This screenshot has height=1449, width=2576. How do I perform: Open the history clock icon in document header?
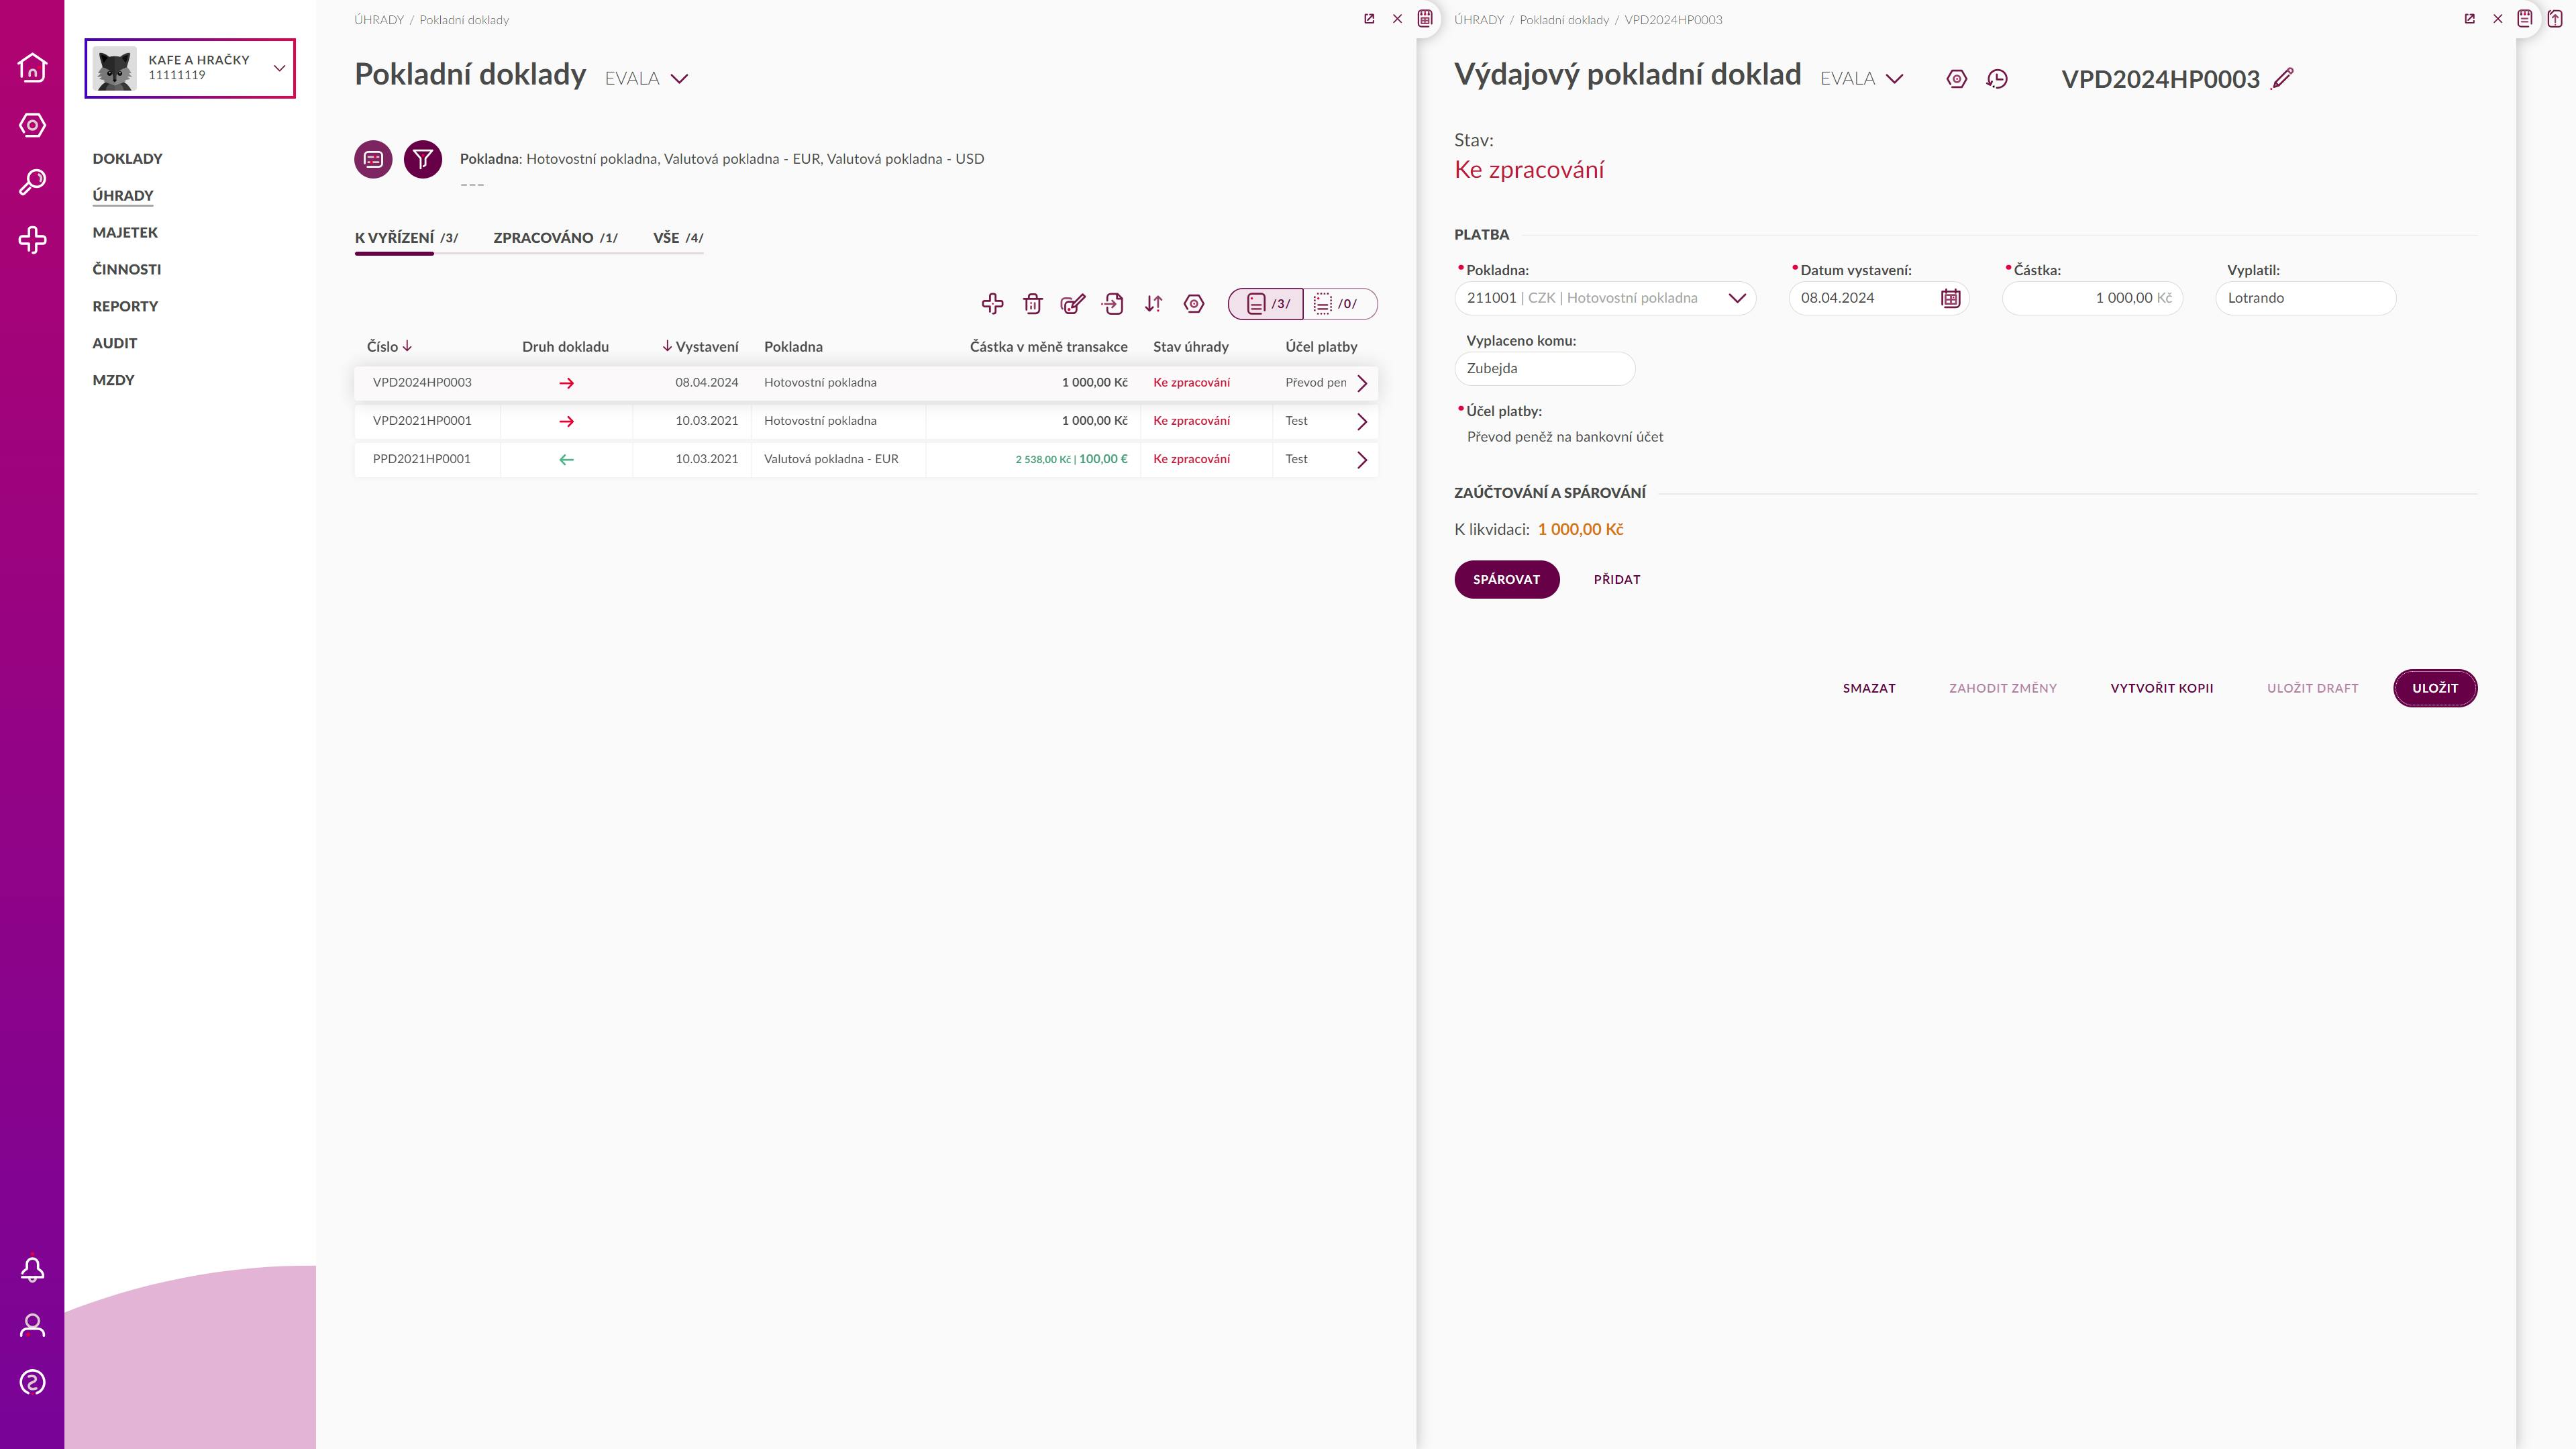[1997, 79]
